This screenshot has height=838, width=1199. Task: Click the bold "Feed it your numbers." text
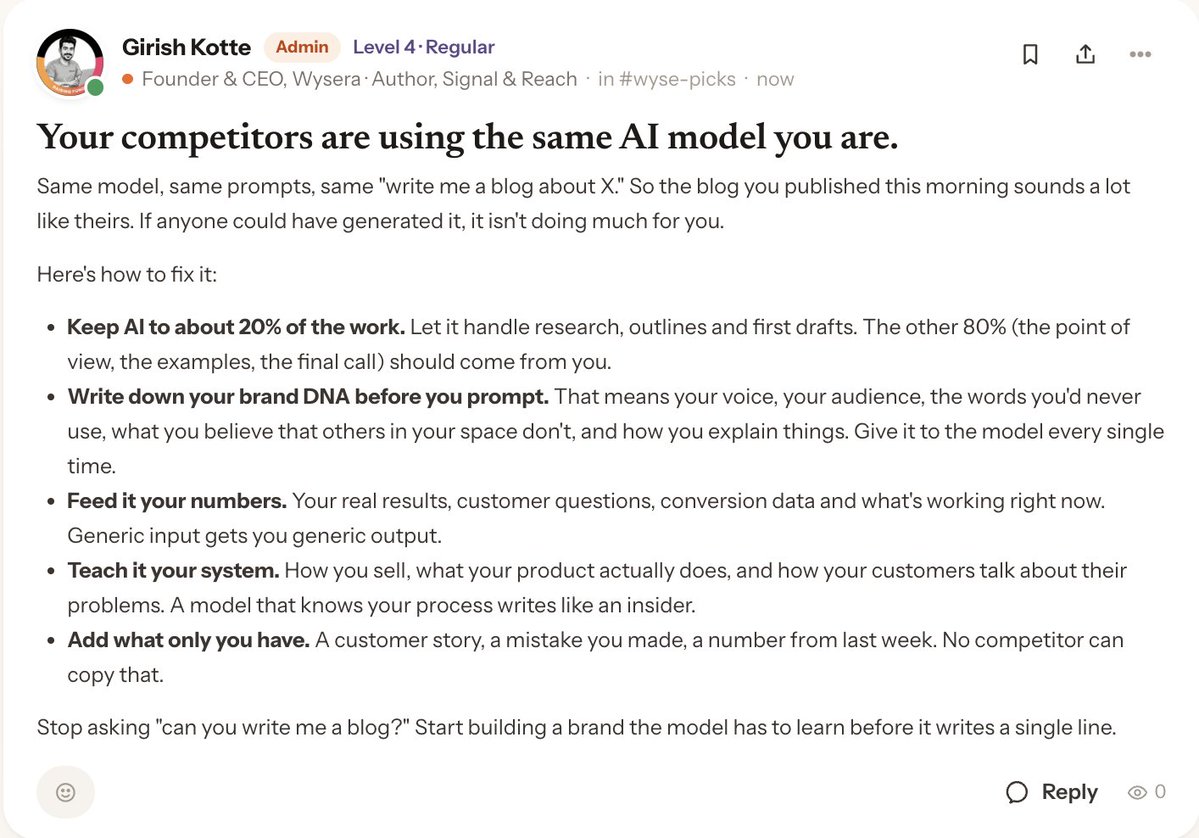[177, 501]
